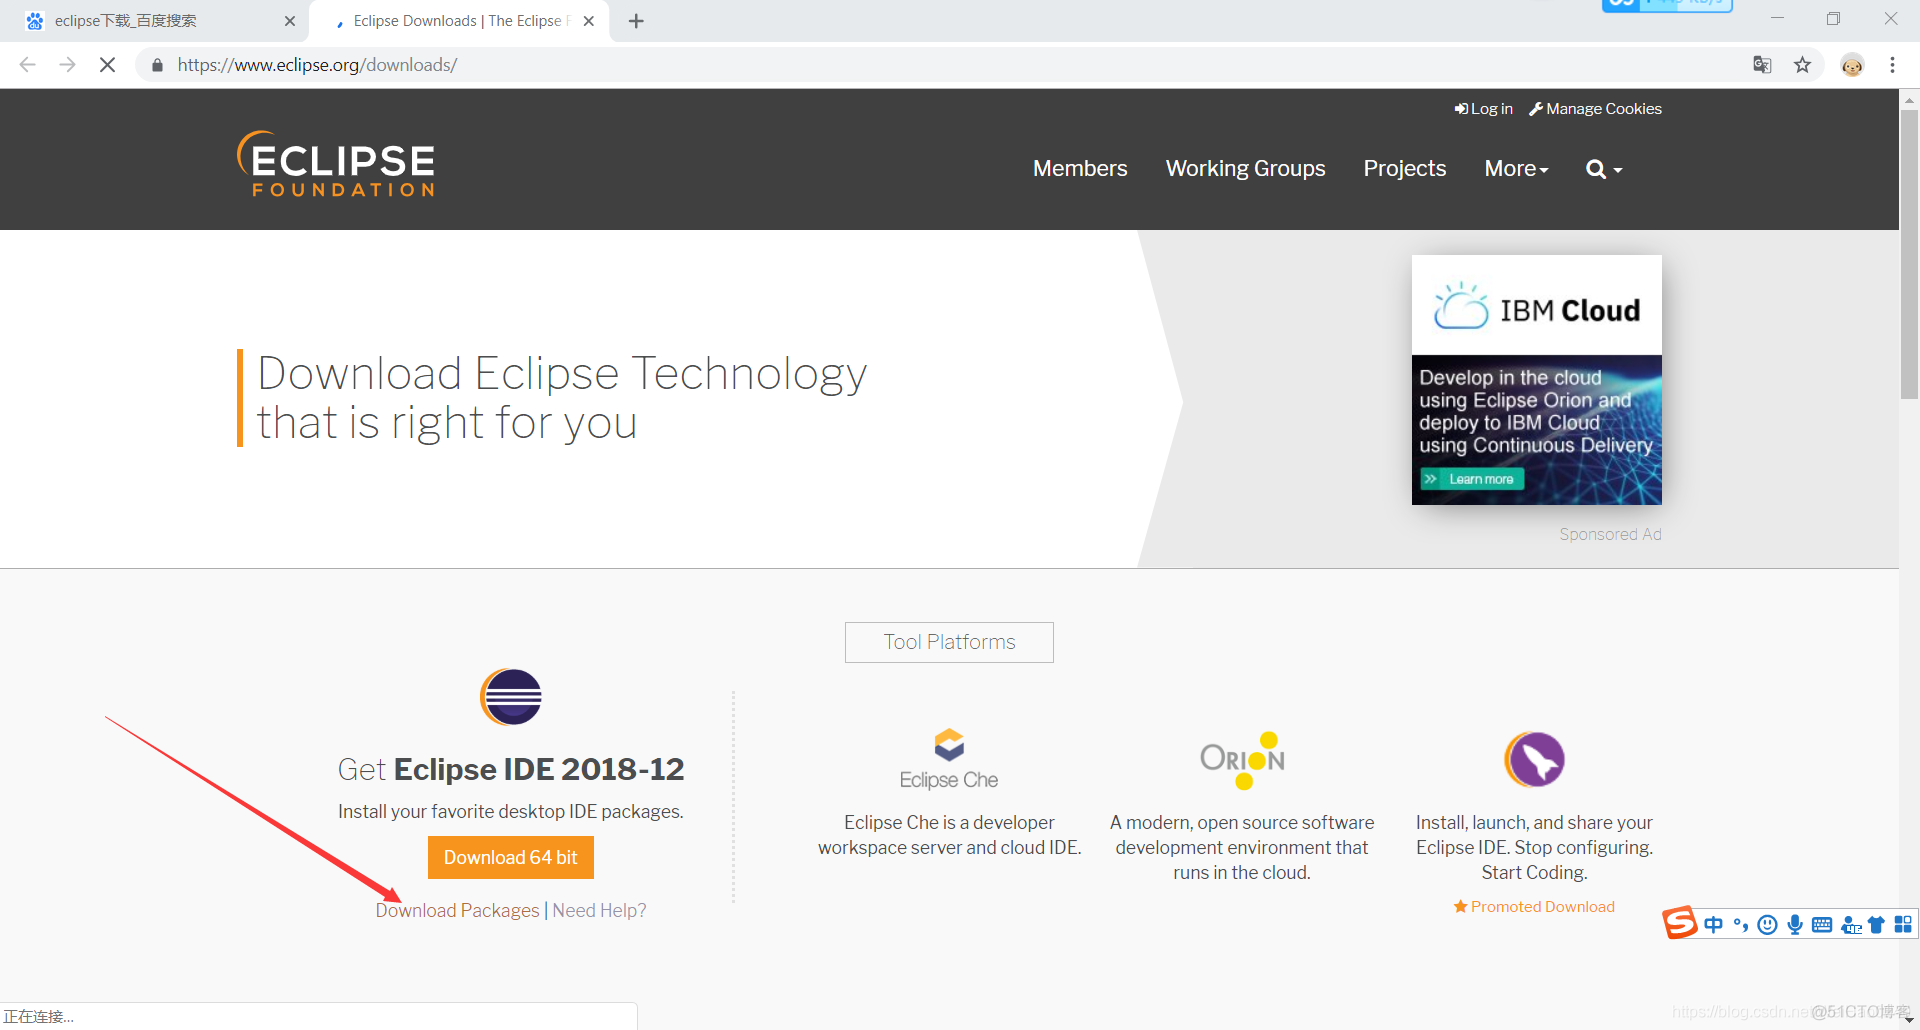Open the Sogou emoji smiley panel
The image size is (1920, 1030).
point(1768,925)
